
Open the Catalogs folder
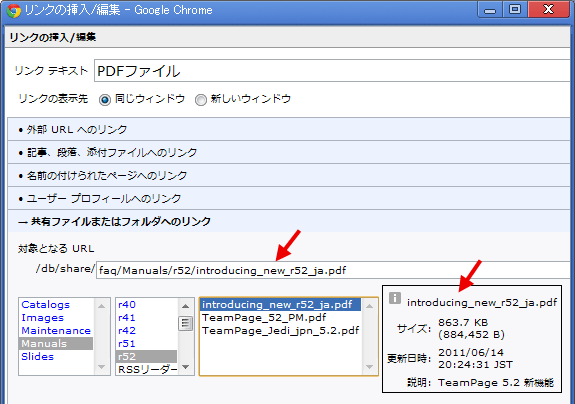[45, 305]
